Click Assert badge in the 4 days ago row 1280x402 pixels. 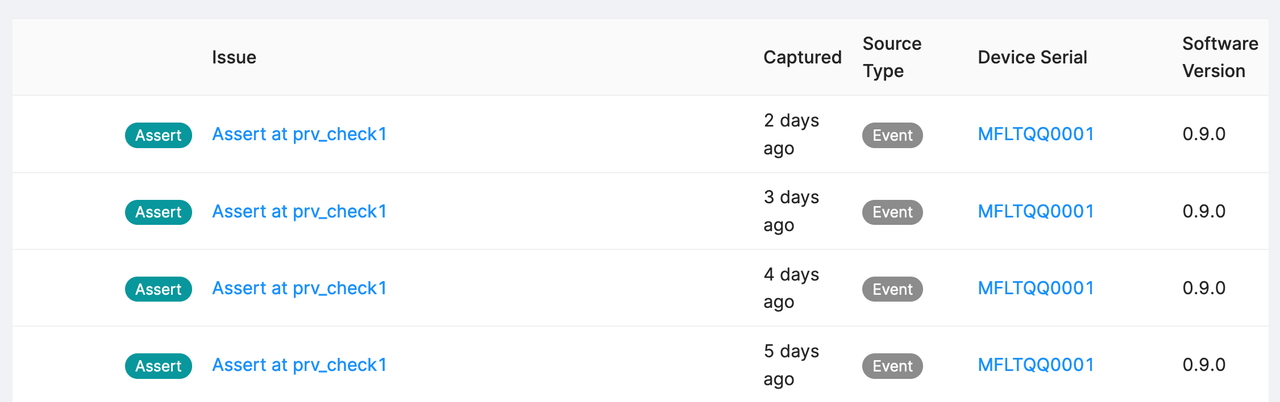tap(158, 289)
